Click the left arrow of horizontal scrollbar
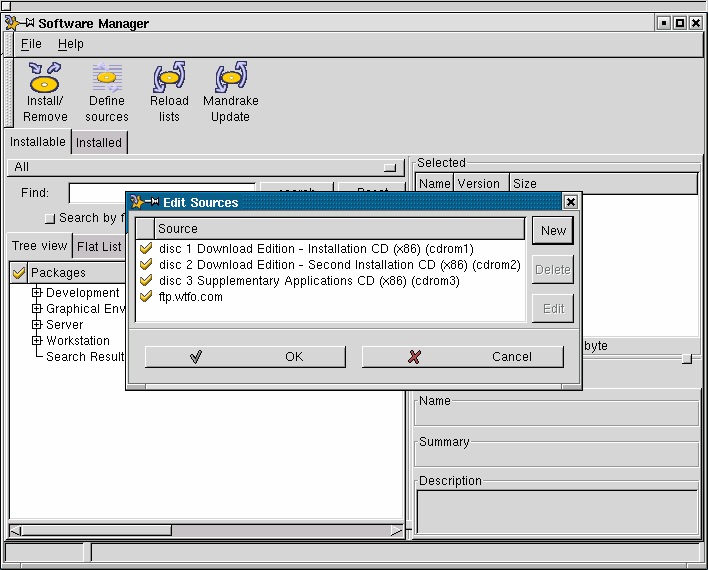Image resolution: width=708 pixels, height=570 pixels. pyautogui.click(x=15, y=530)
